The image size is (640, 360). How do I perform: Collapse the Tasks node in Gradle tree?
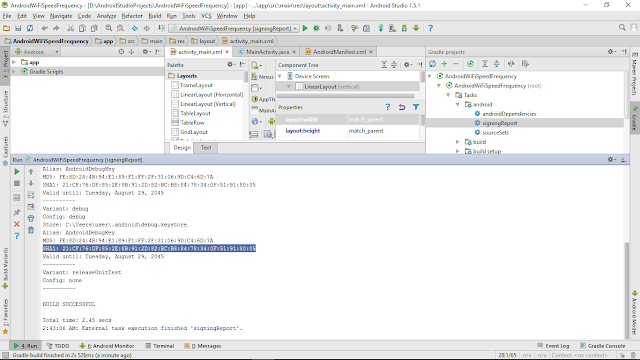[448, 95]
